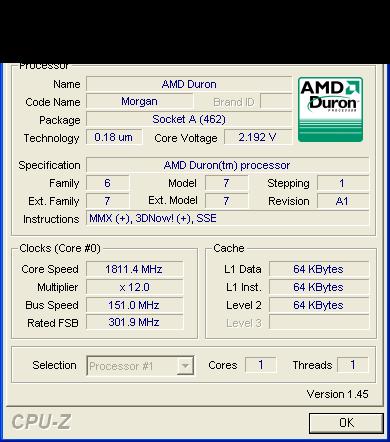This screenshot has height=442, width=390.
Task: Click the Bus Speed value 151.0 MHz
Action: pyautogui.click(x=134, y=305)
